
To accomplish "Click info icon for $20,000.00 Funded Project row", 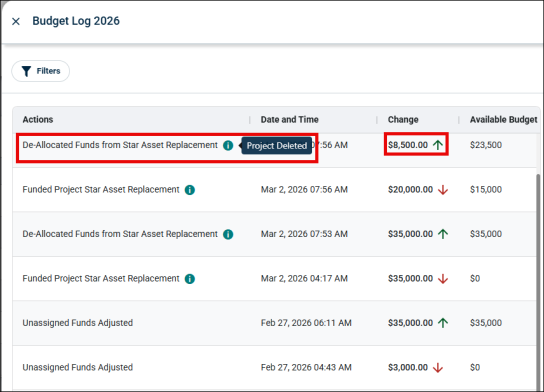I will [x=190, y=190].
